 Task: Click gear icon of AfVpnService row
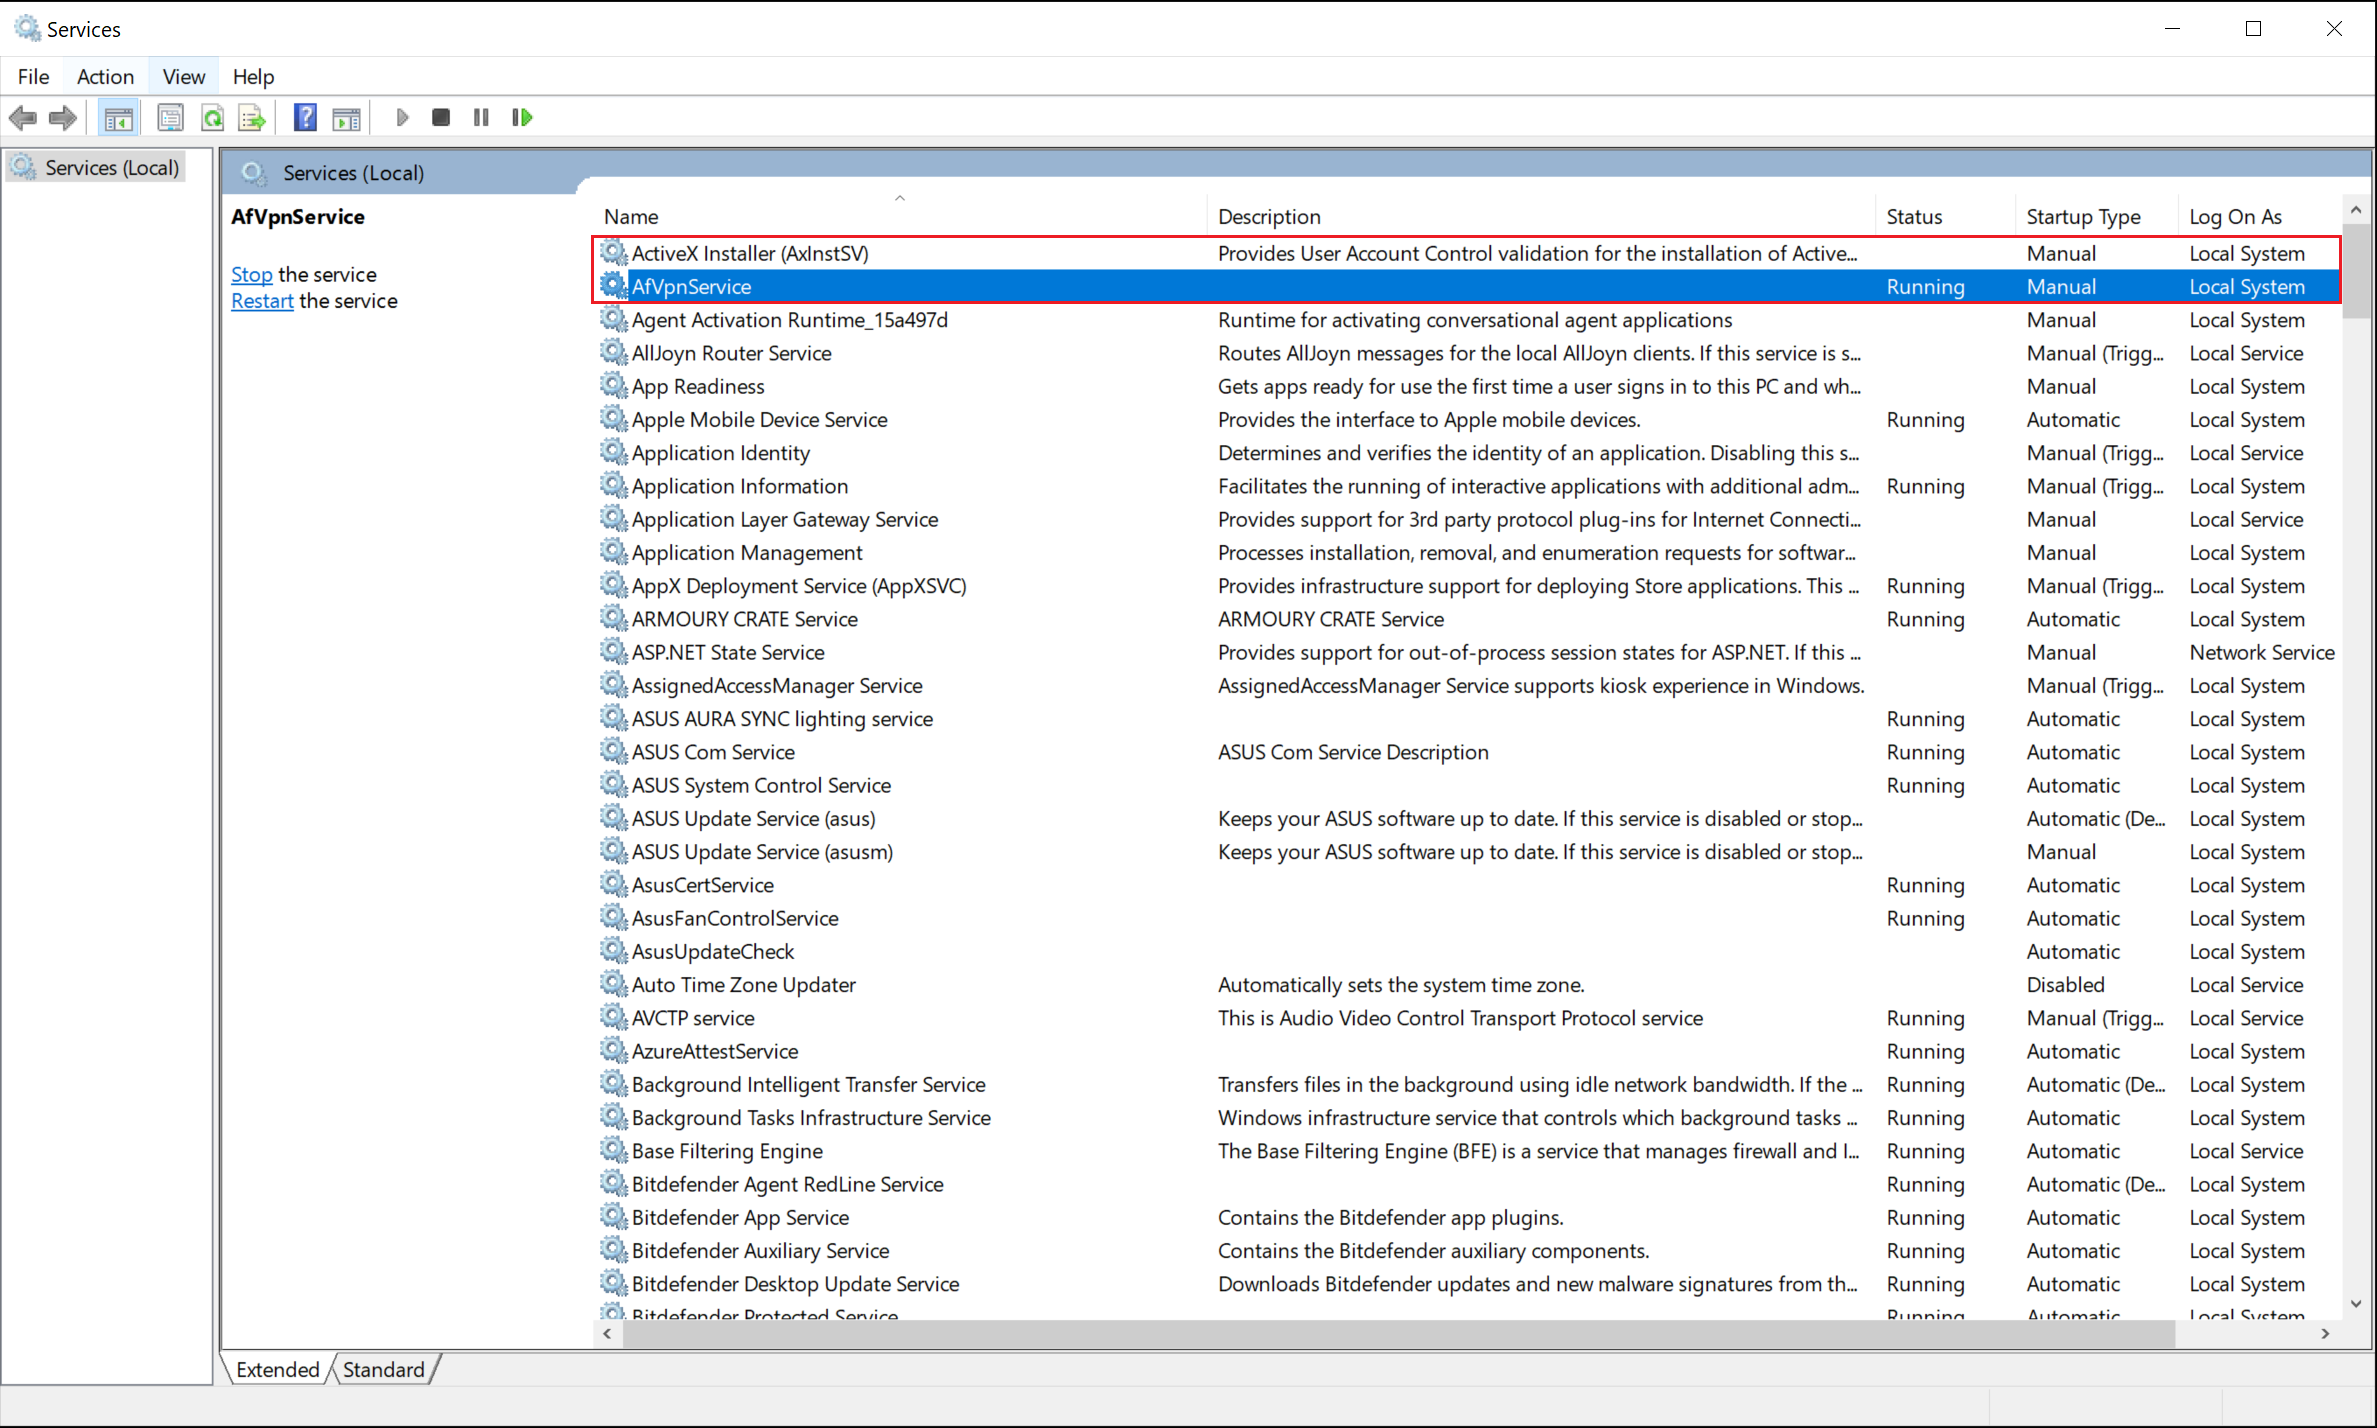(613, 286)
